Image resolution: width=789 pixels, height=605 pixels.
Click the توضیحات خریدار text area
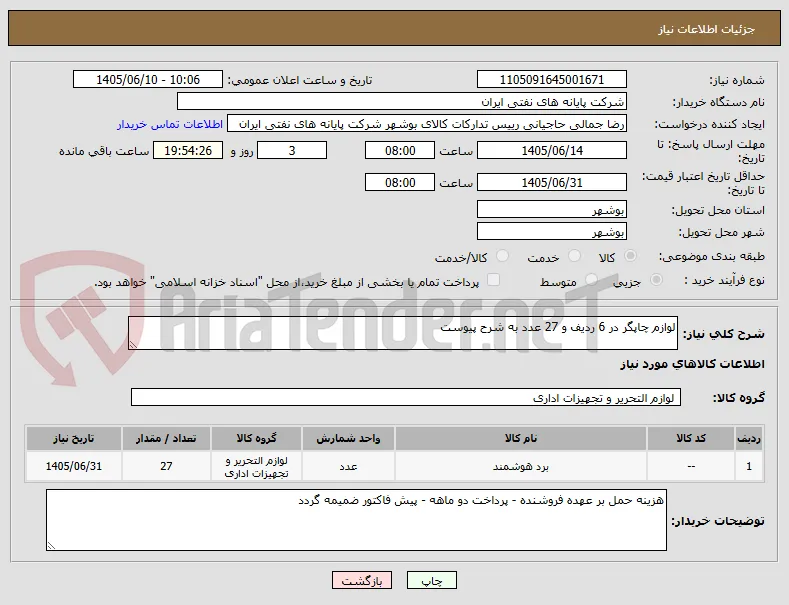pos(356,520)
